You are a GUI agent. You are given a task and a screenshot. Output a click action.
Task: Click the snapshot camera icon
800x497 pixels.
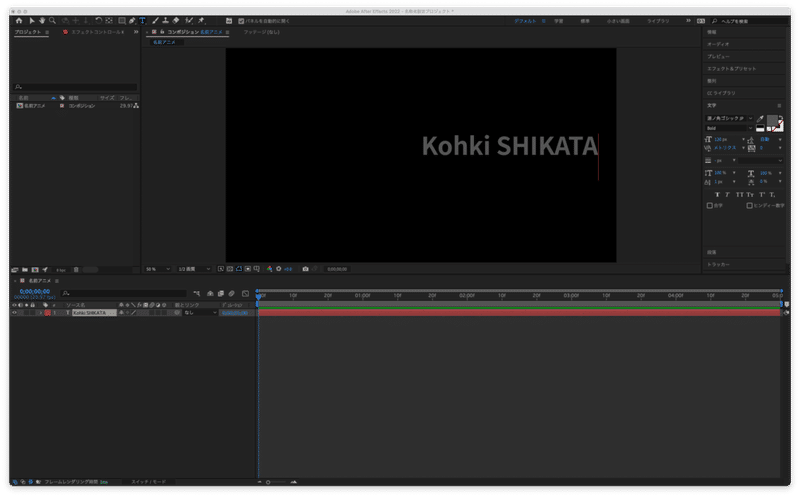[x=305, y=269]
